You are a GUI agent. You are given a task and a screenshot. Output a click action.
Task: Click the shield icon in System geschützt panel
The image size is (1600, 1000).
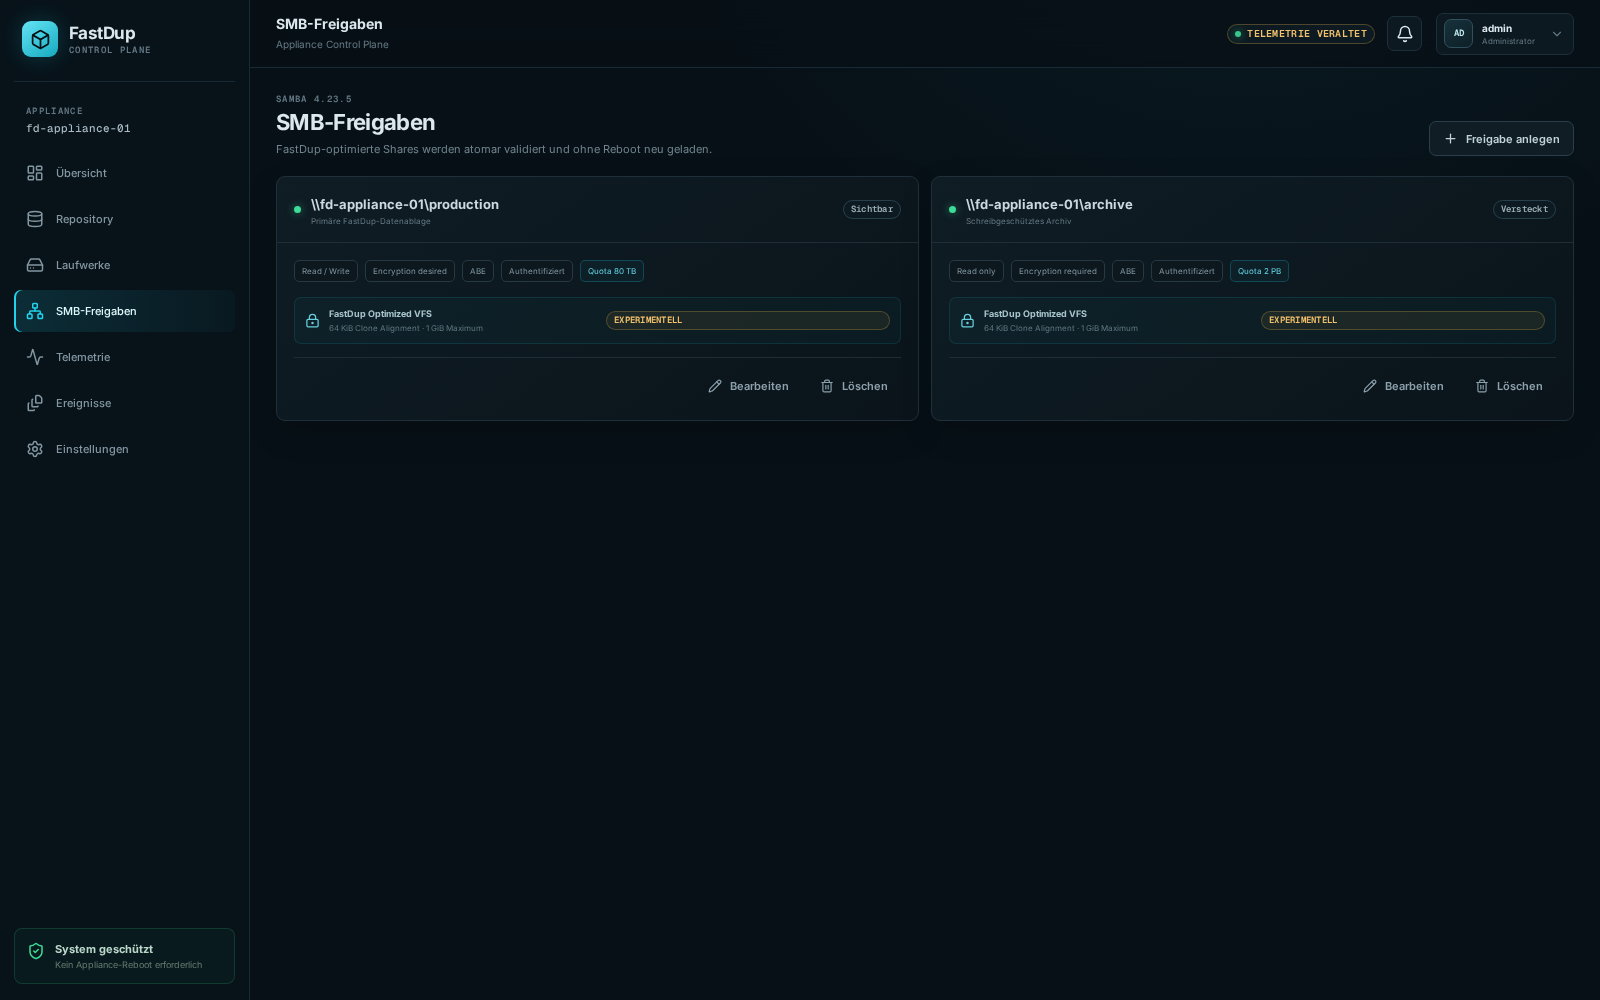[36, 951]
